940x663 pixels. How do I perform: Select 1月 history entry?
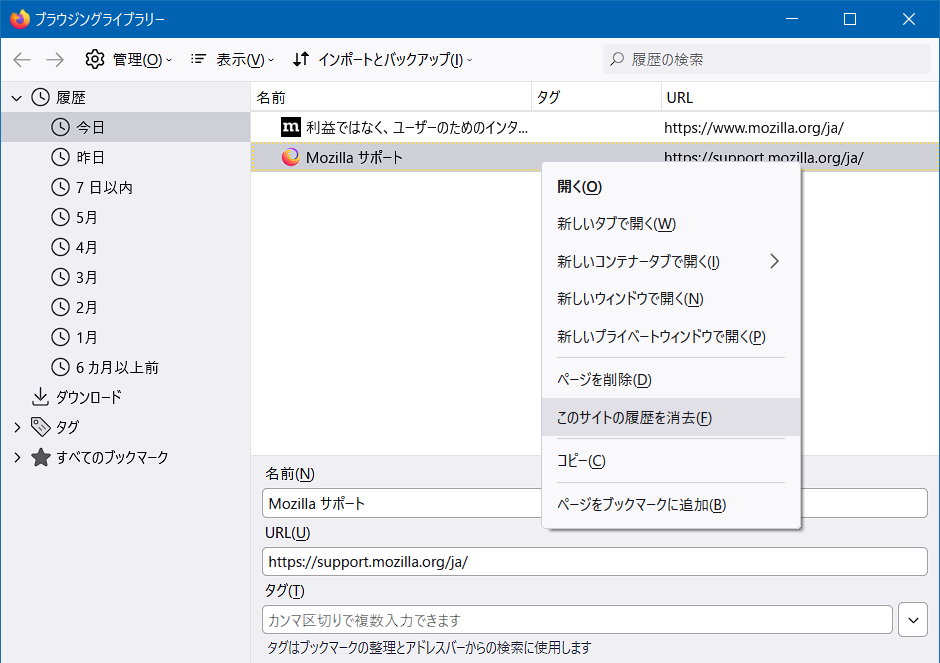click(x=125, y=337)
